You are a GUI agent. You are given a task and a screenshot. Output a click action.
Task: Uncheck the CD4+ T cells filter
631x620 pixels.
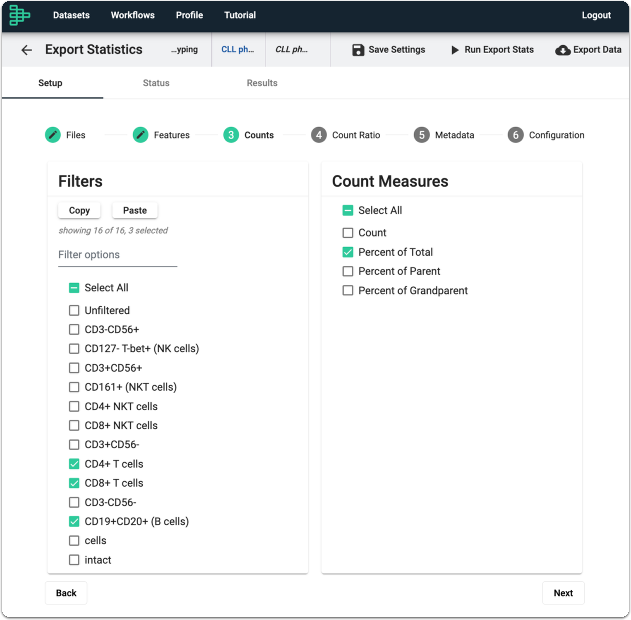tap(74, 464)
